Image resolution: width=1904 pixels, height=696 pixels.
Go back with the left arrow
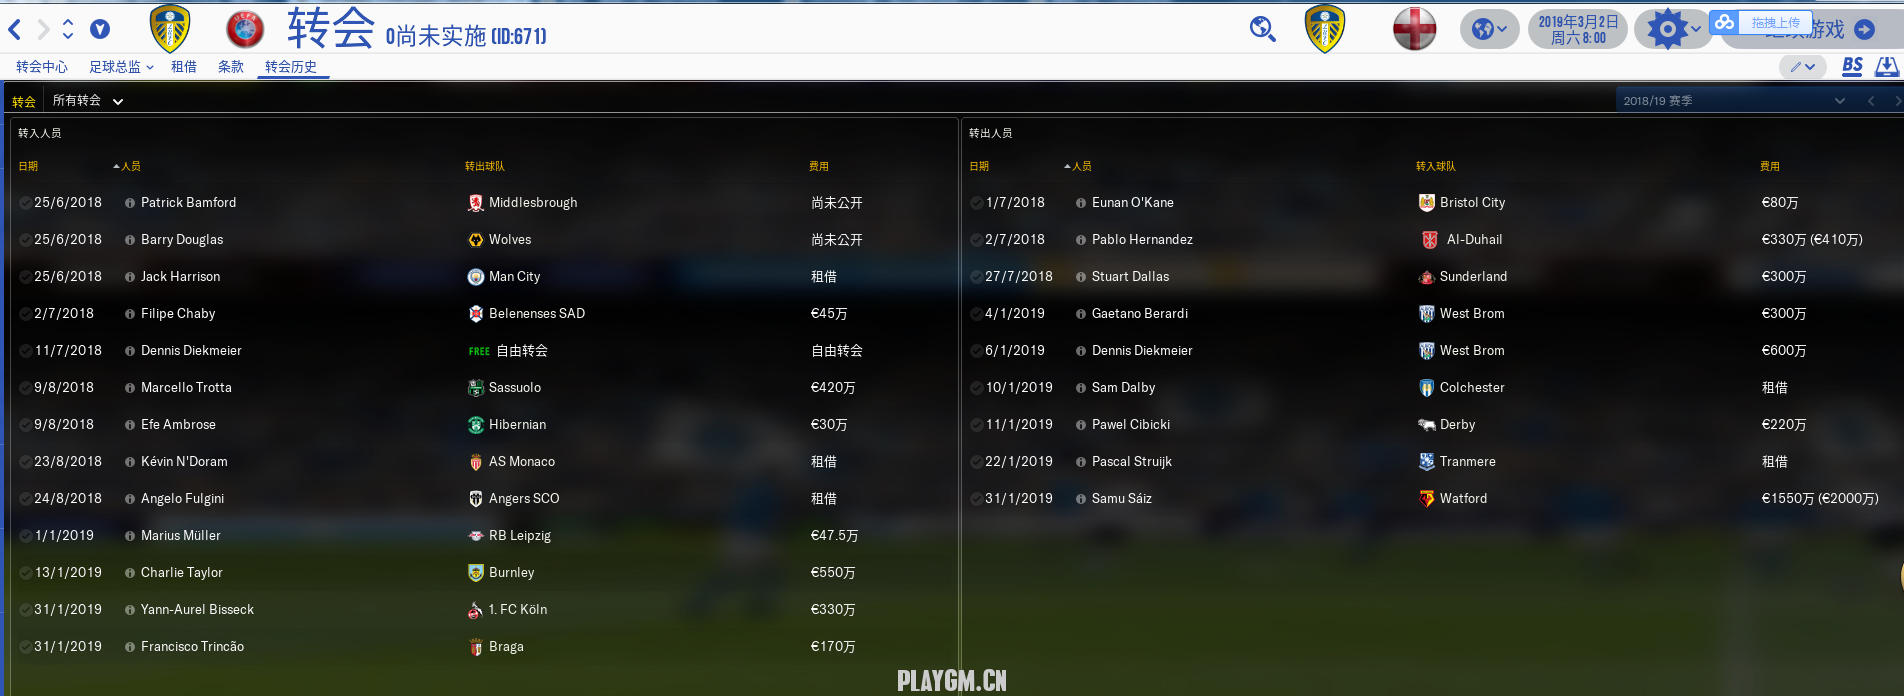click(15, 30)
